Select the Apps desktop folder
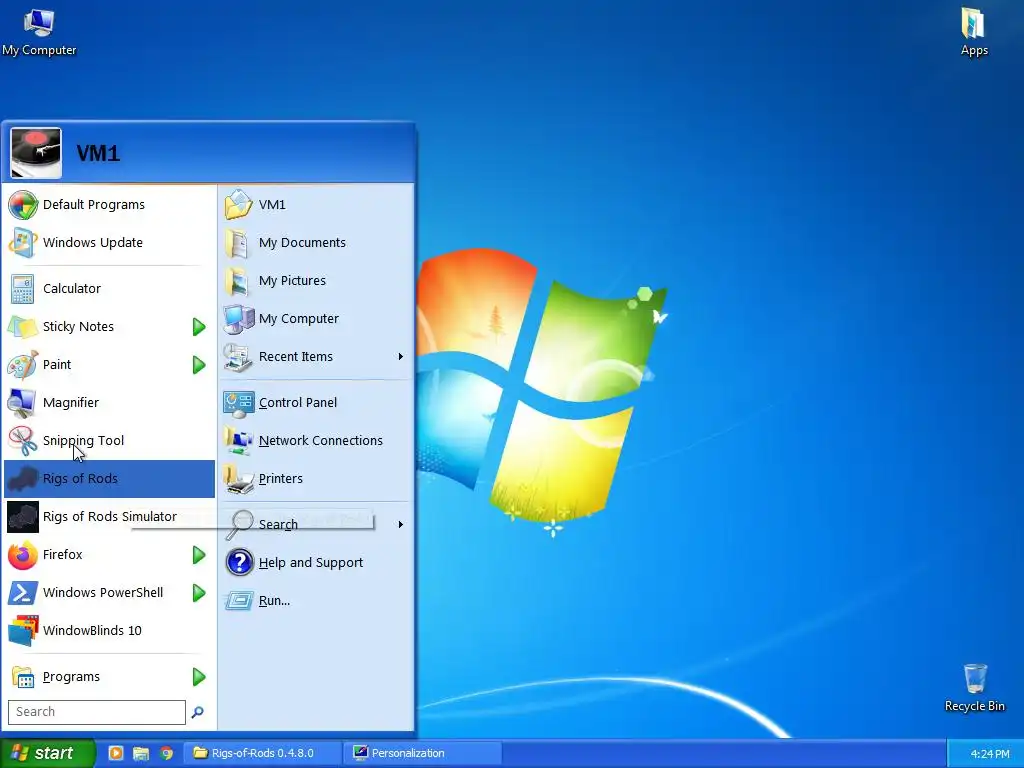Screen dimensions: 1024x768 (x=974, y=32)
